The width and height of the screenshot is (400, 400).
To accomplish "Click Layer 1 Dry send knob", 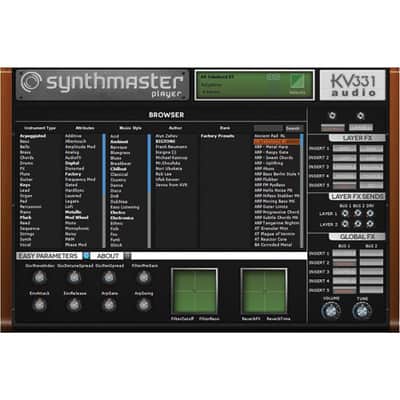I will (370, 213).
